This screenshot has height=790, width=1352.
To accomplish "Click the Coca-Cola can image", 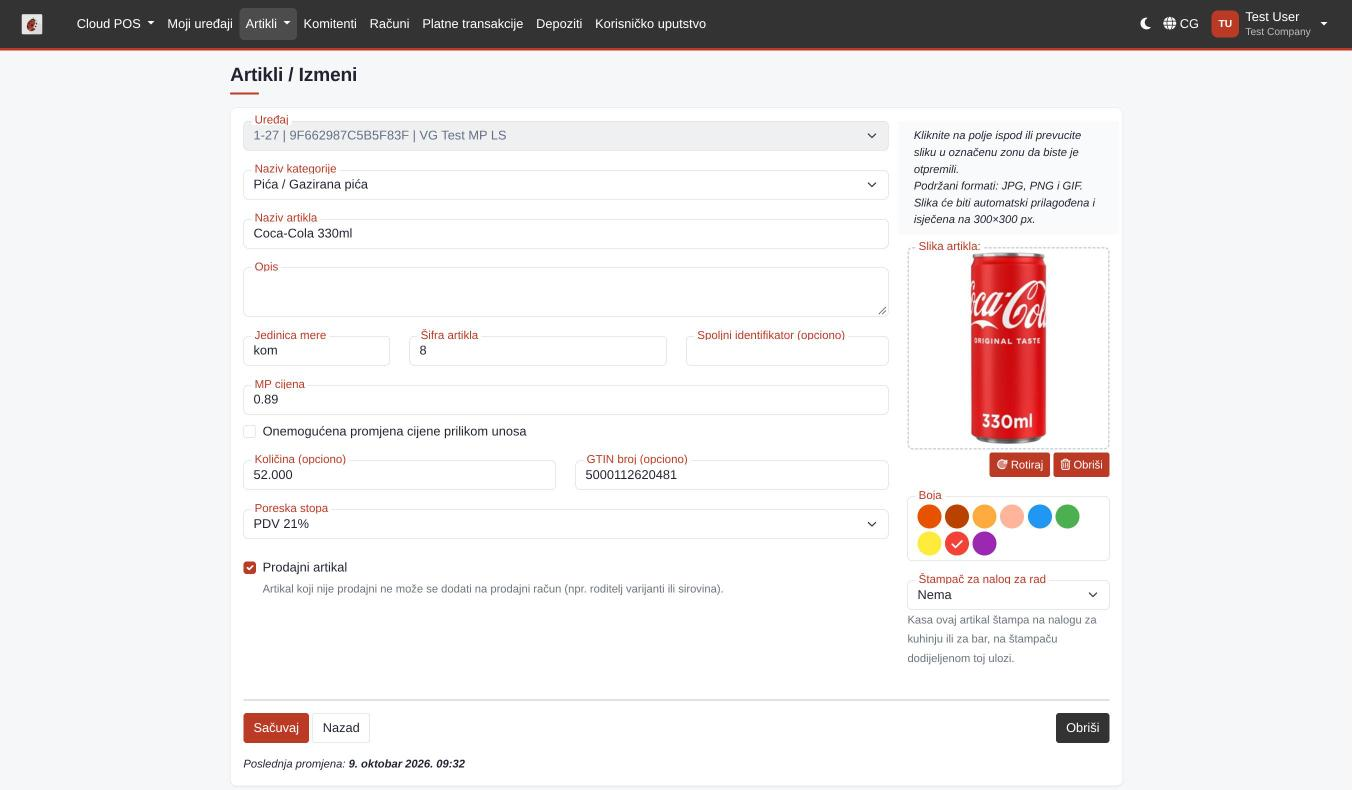I will pos(1008,348).
